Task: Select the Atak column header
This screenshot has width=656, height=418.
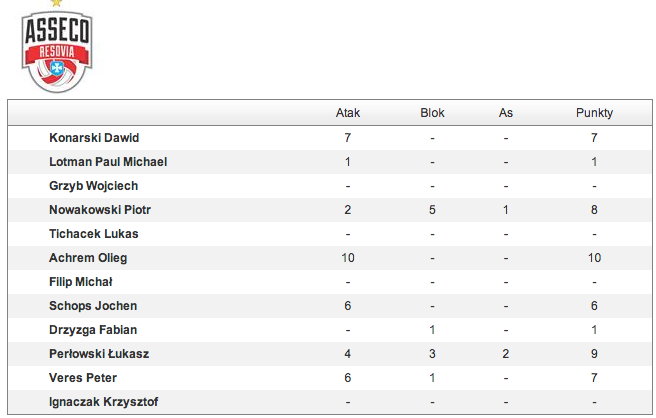Action: click(x=348, y=113)
